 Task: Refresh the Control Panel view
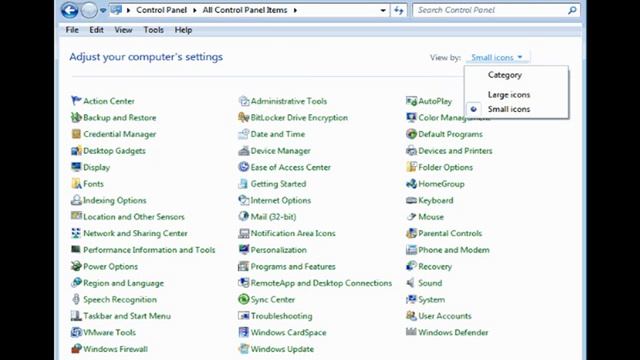point(399,10)
